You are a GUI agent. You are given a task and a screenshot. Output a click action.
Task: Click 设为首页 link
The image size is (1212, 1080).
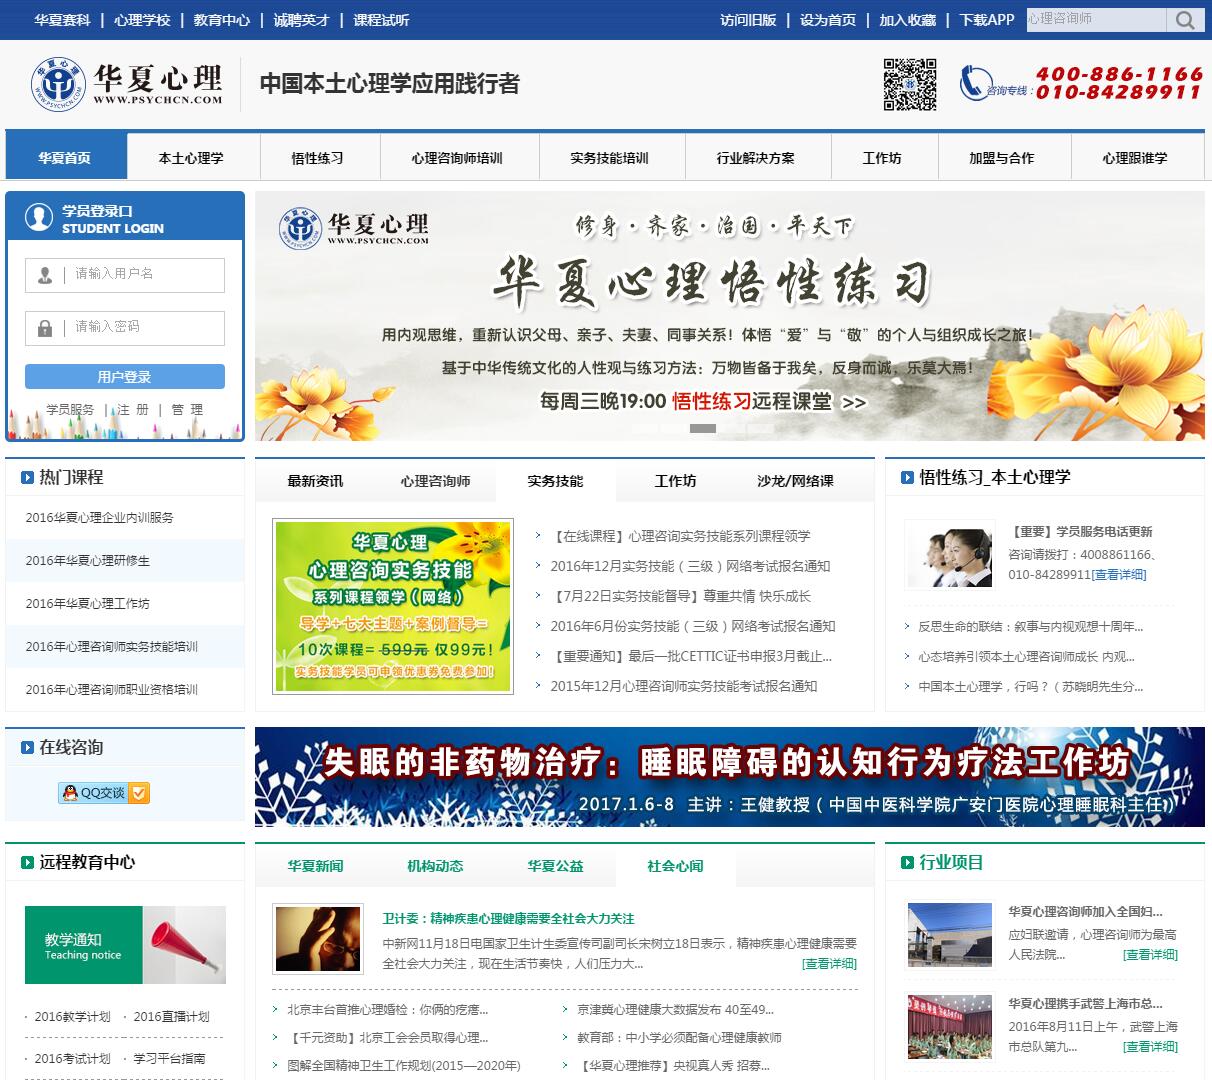click(828, 20)
